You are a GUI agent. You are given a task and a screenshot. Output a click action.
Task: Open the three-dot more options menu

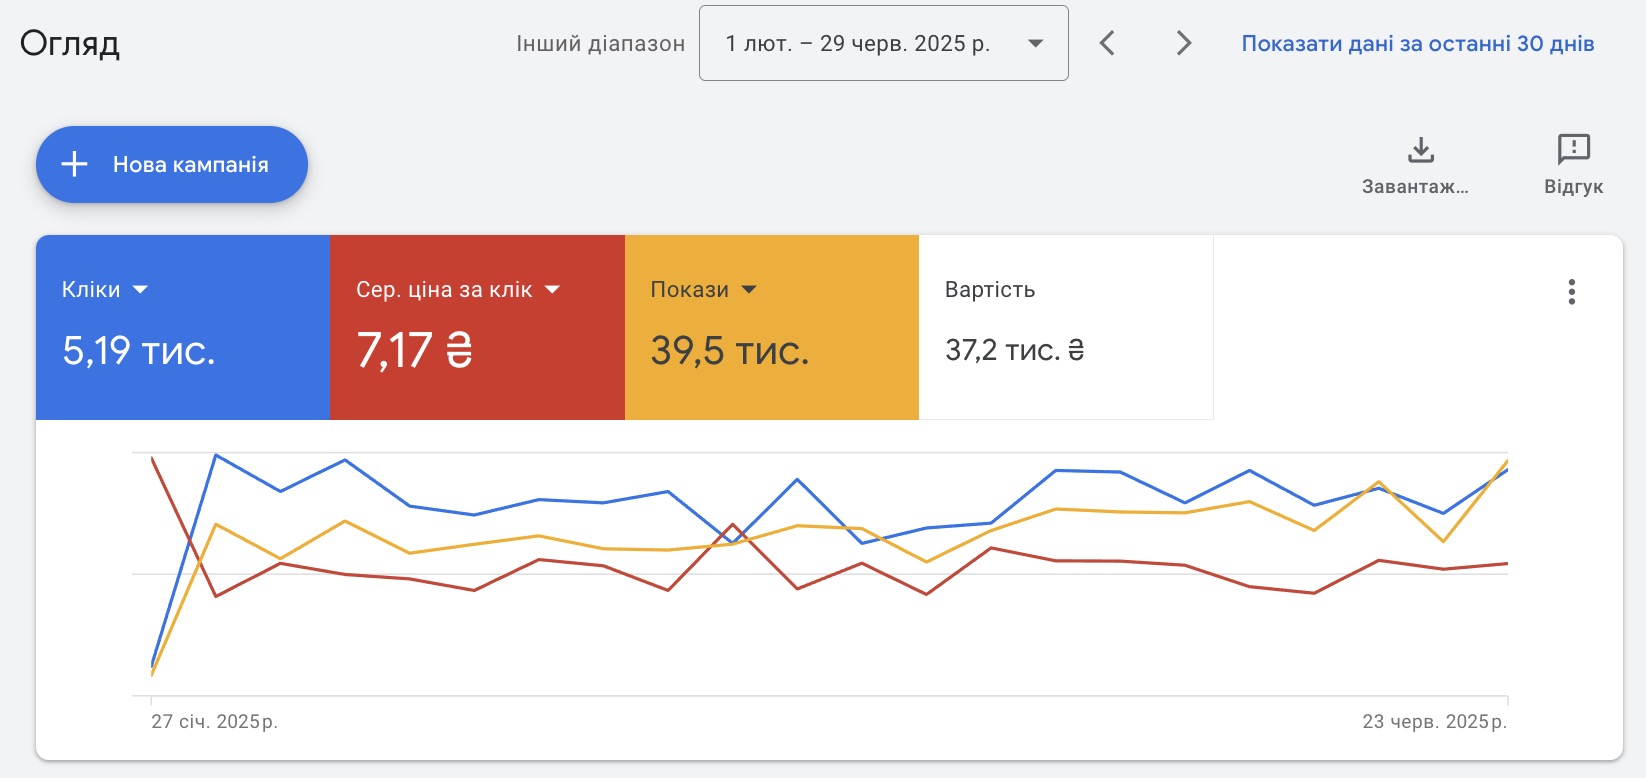click(1571, 291)
